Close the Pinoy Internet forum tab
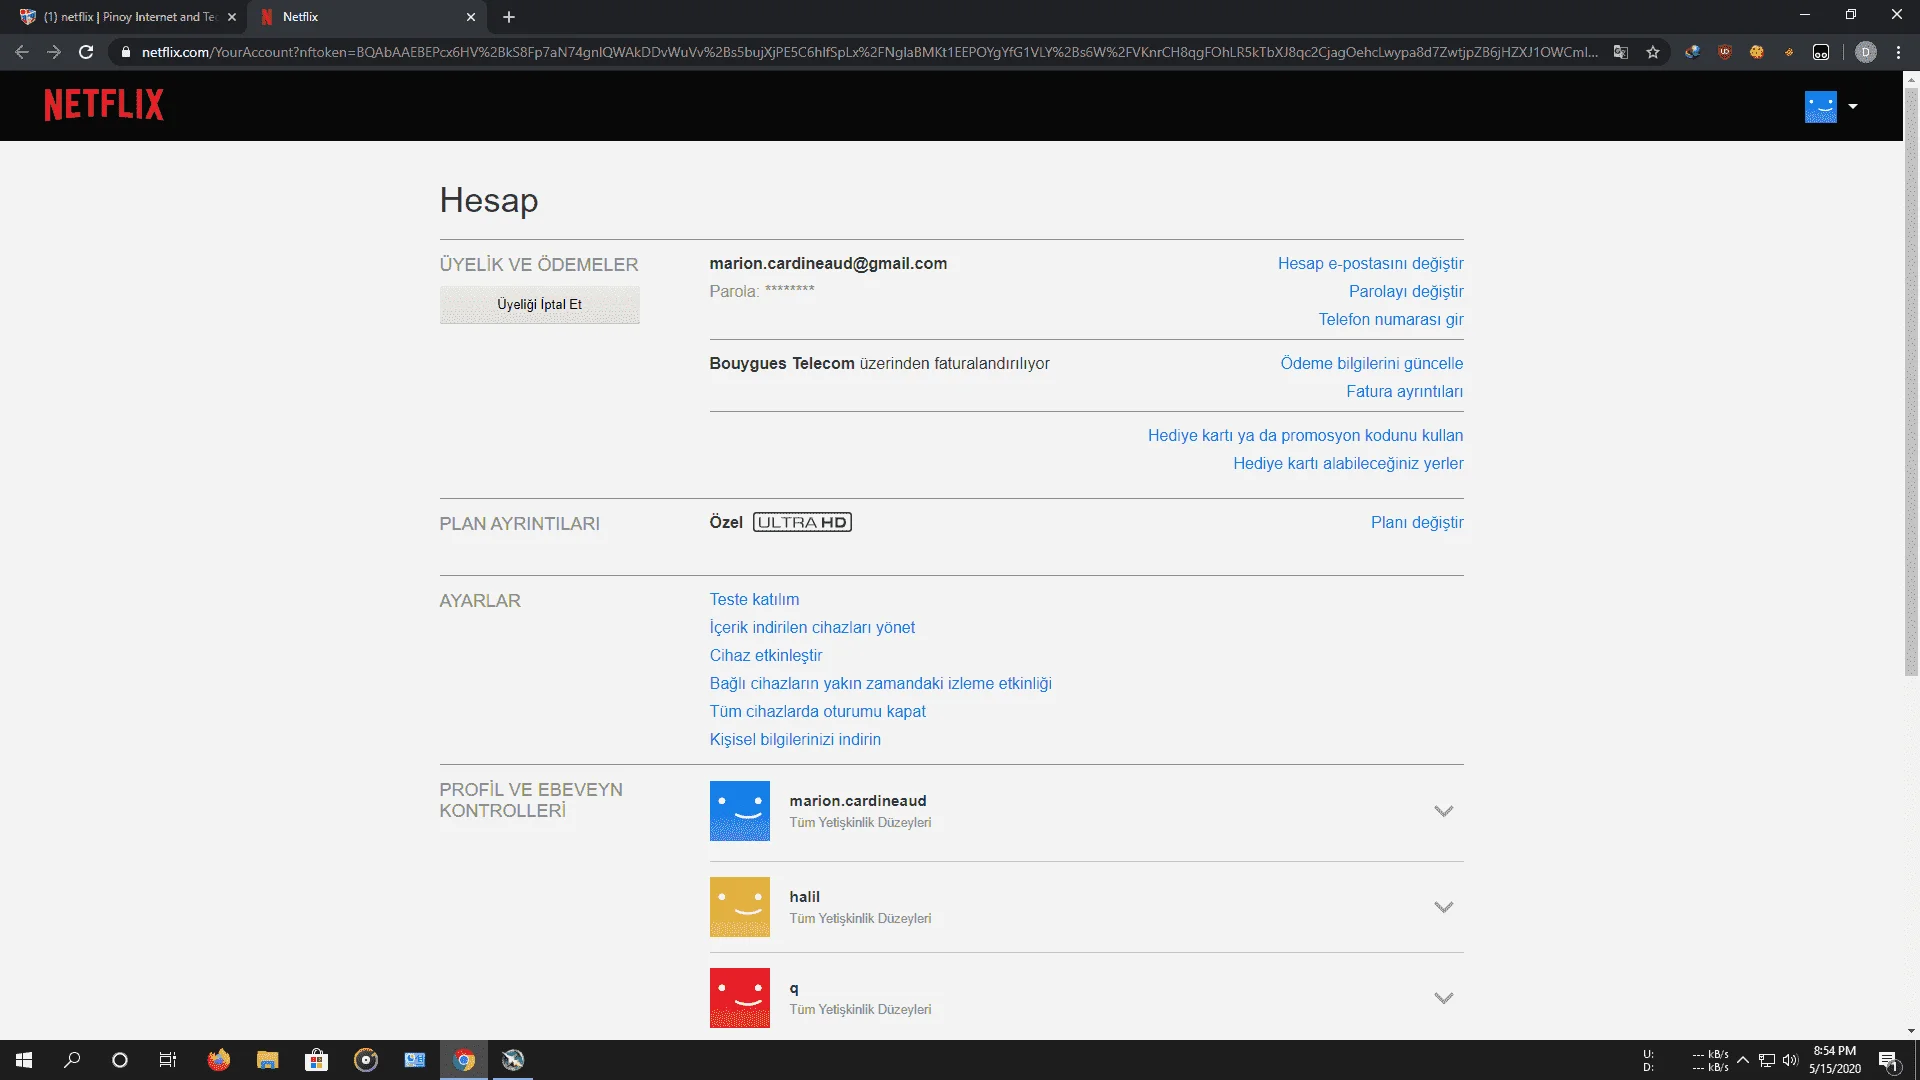This screenshot has height=1080, width=1920. pyautogui.click(x=232, y=17)
